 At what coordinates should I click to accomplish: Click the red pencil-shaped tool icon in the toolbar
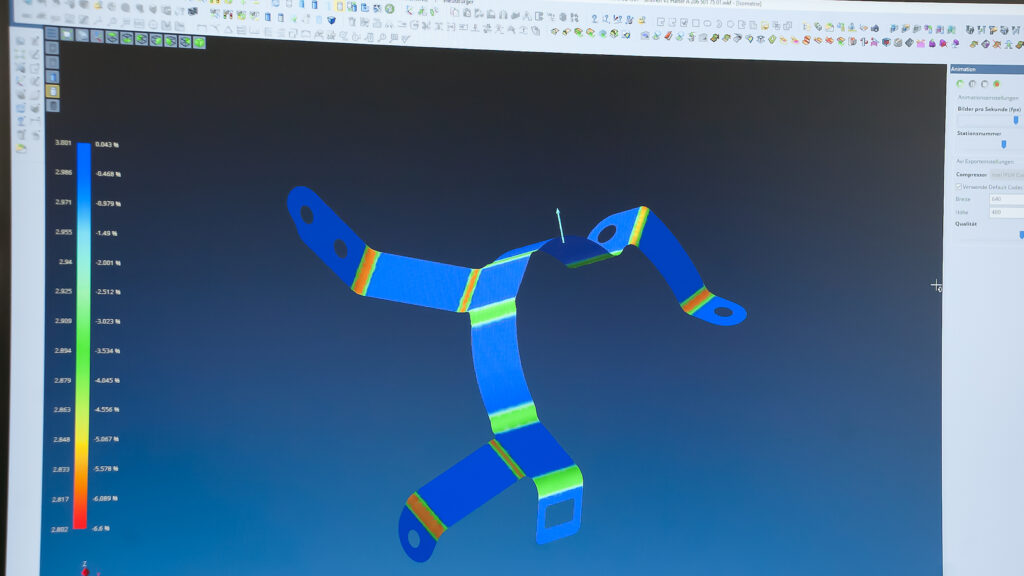tap(668, 35)
